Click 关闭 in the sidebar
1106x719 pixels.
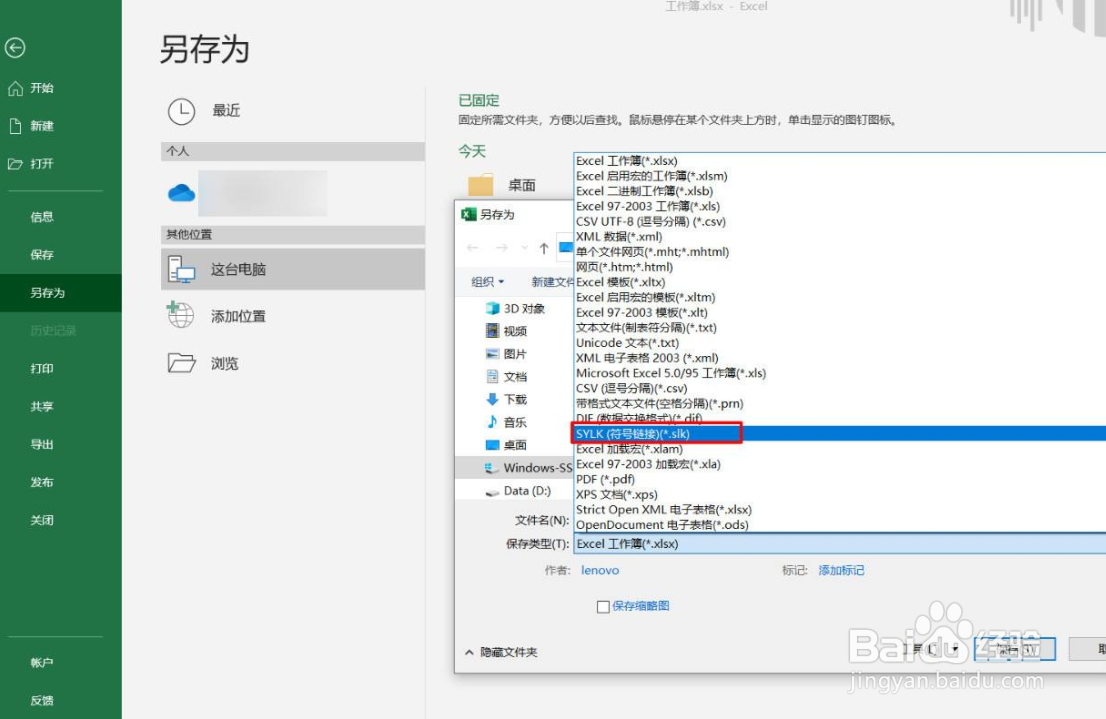pyautogui.click(x=42, y=520)
